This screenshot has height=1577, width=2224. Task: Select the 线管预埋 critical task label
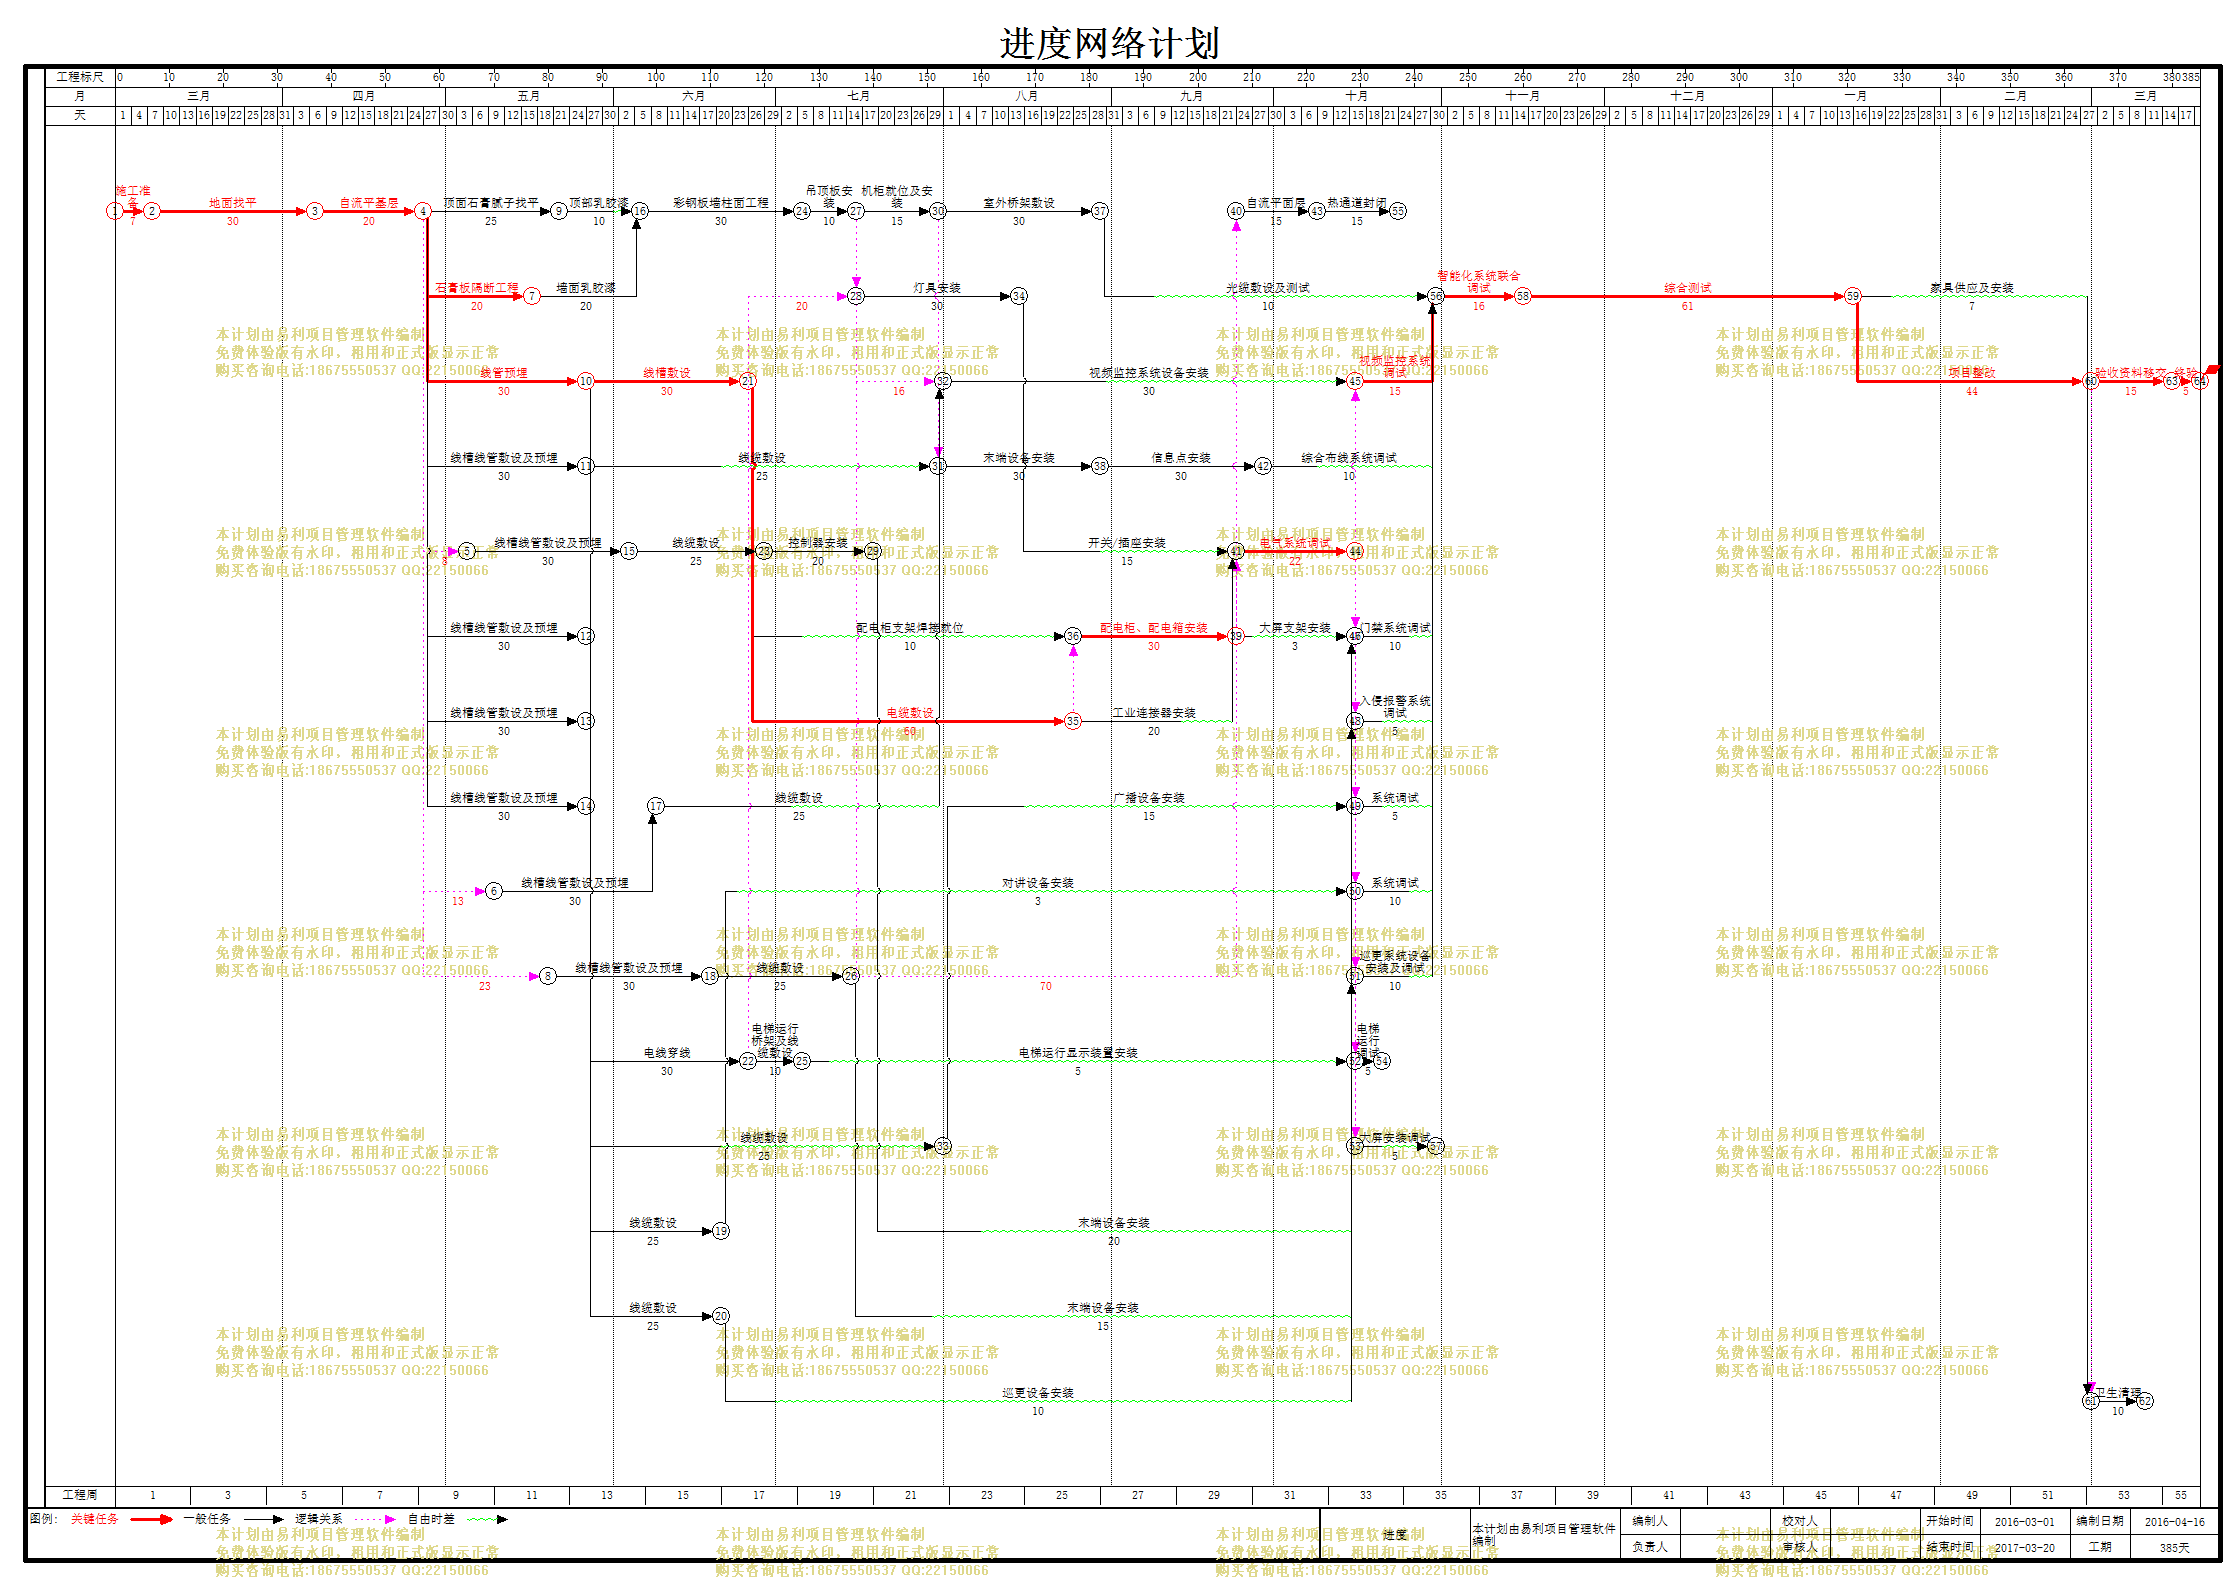[504, 373]
